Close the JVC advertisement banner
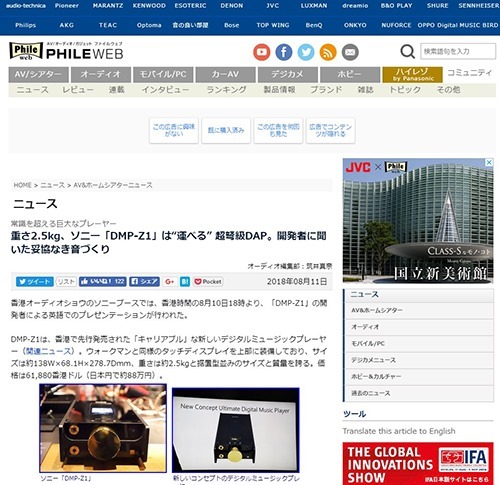500x485 pixels. [489, 162]
